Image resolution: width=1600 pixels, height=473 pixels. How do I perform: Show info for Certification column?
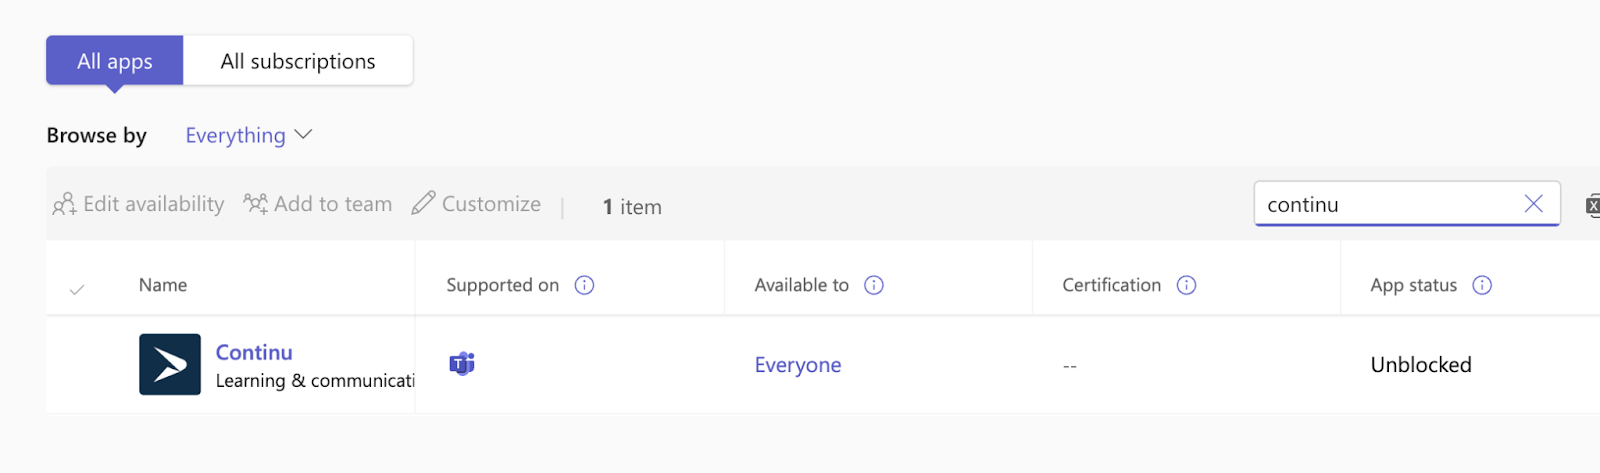pyautogui.click(x=1187, y=285)
